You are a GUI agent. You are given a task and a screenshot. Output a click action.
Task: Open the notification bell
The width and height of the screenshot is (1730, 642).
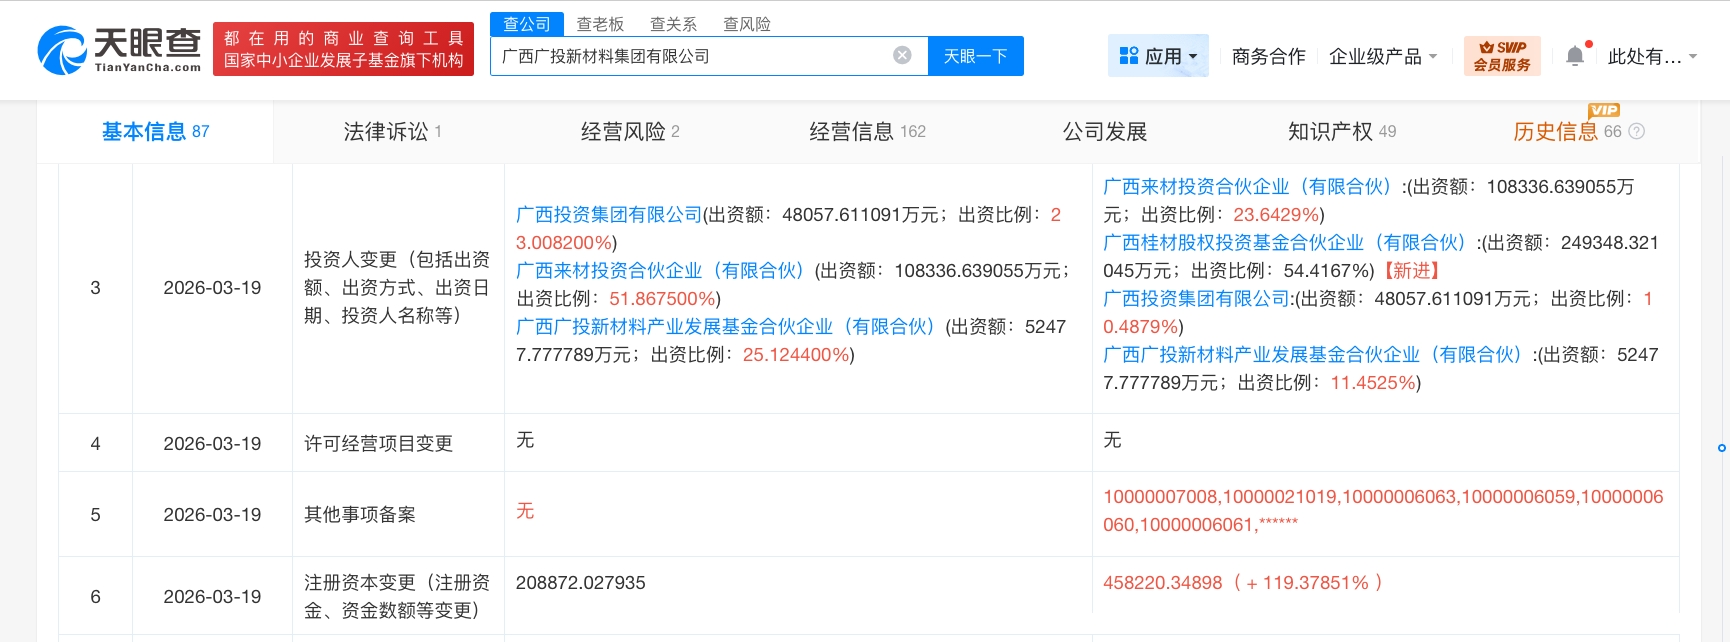1575,56
